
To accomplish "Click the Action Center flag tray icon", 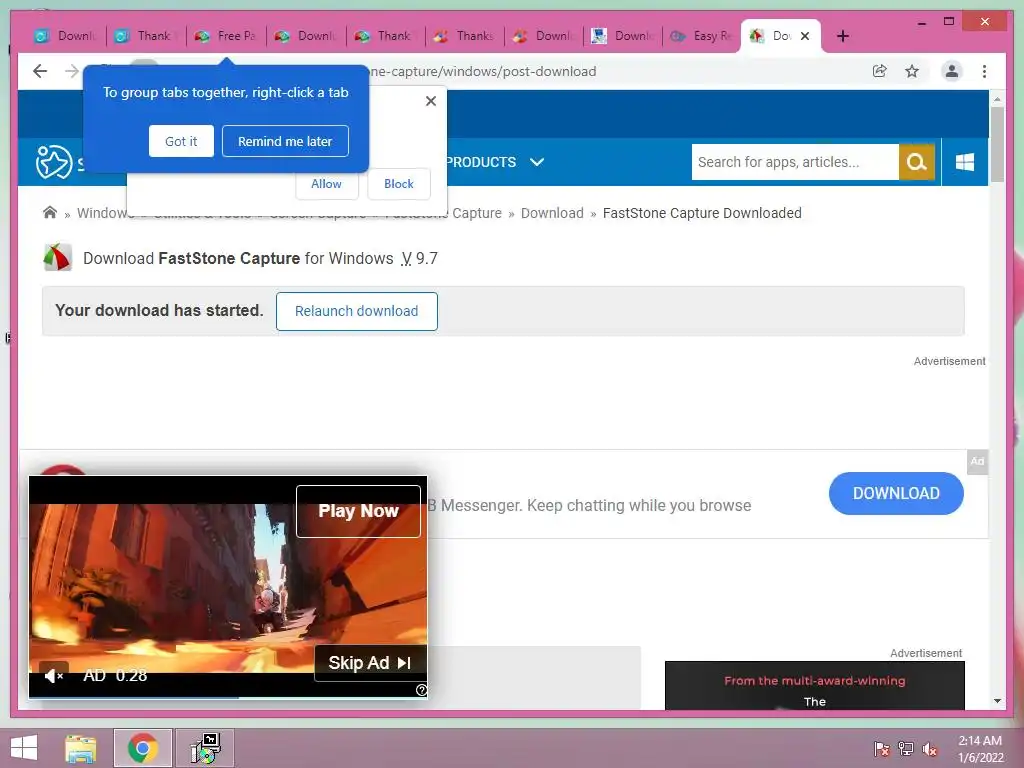I will click(881, 749).
